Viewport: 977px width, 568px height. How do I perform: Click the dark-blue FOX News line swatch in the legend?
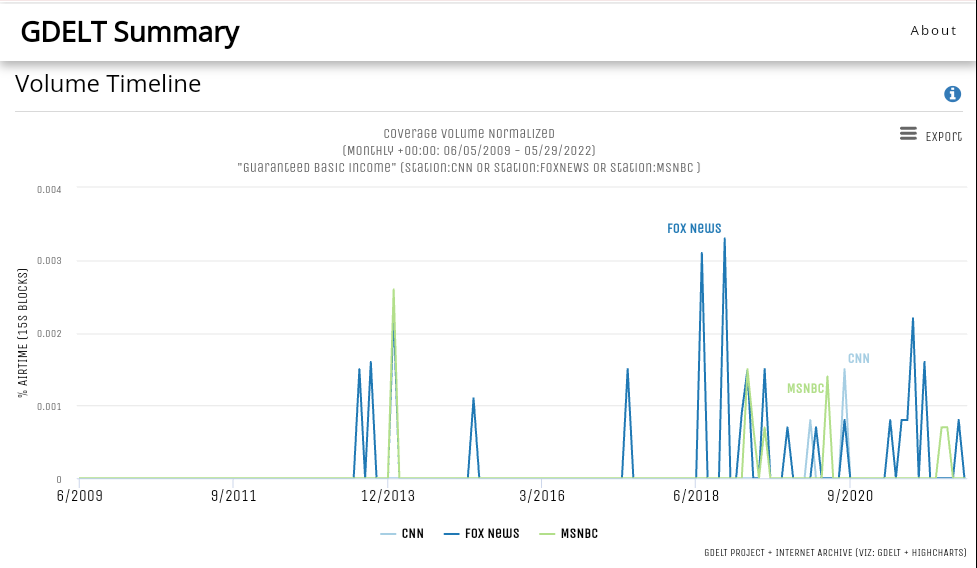452,534
